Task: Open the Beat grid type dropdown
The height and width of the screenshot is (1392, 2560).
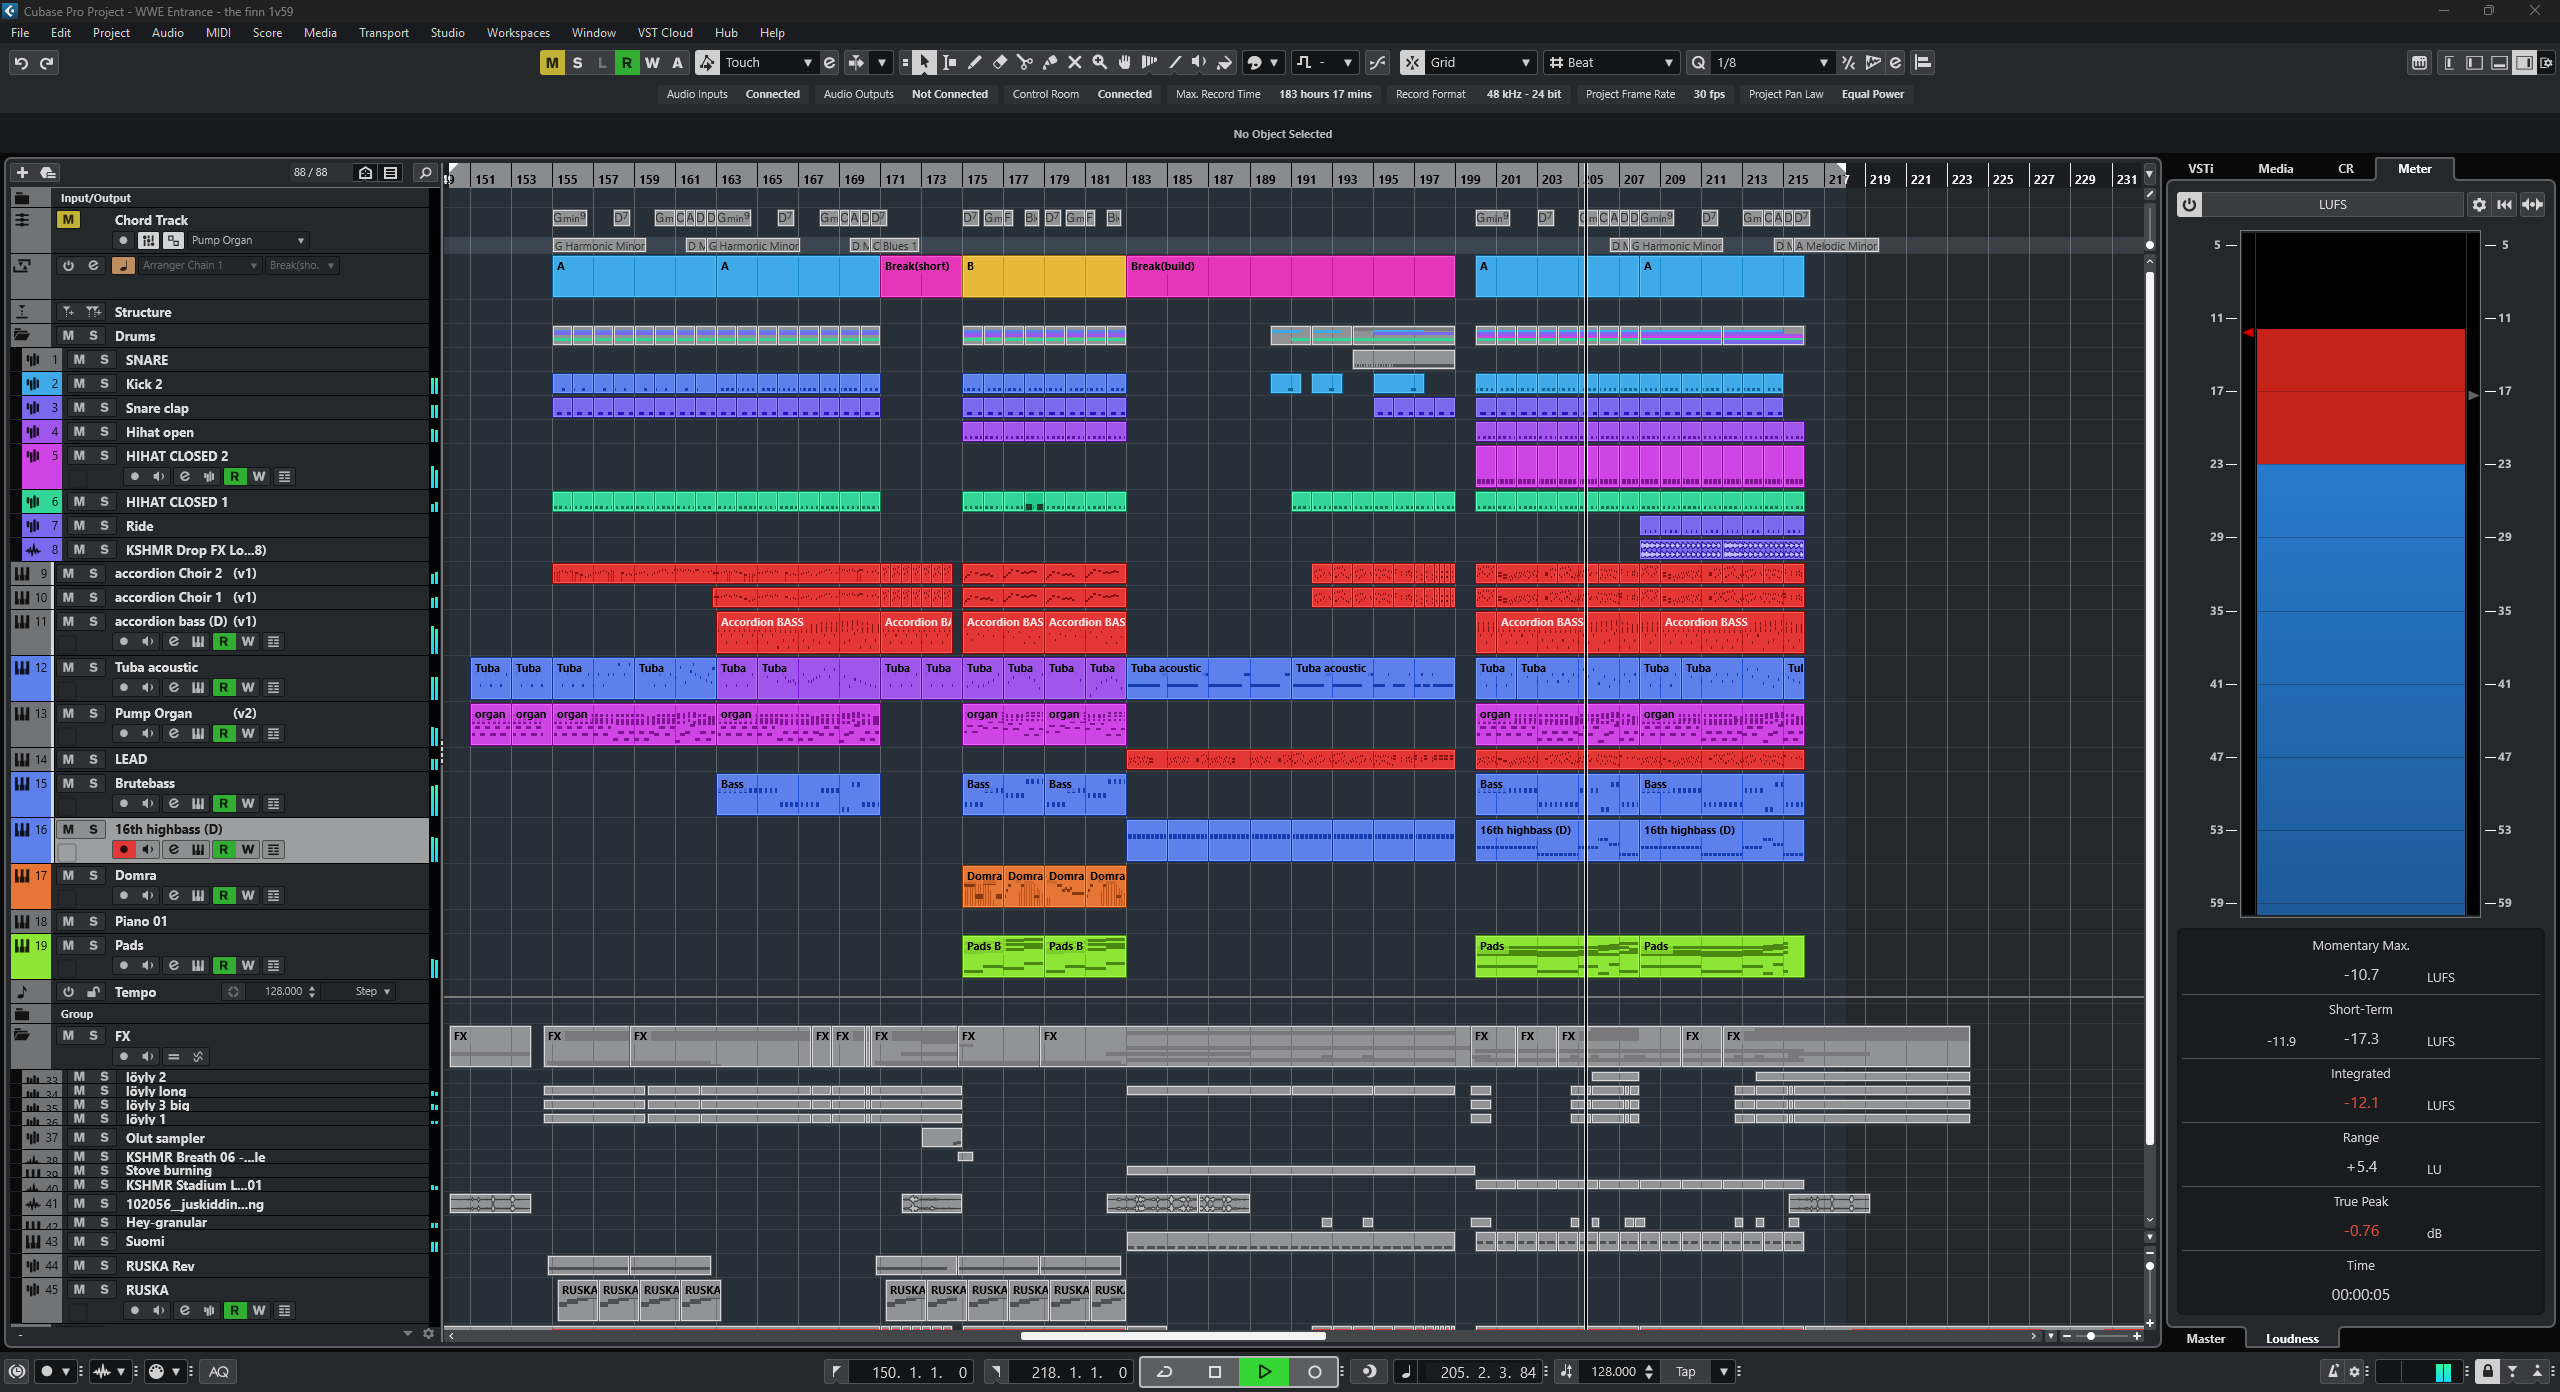Action: (x=1668, y=63)
